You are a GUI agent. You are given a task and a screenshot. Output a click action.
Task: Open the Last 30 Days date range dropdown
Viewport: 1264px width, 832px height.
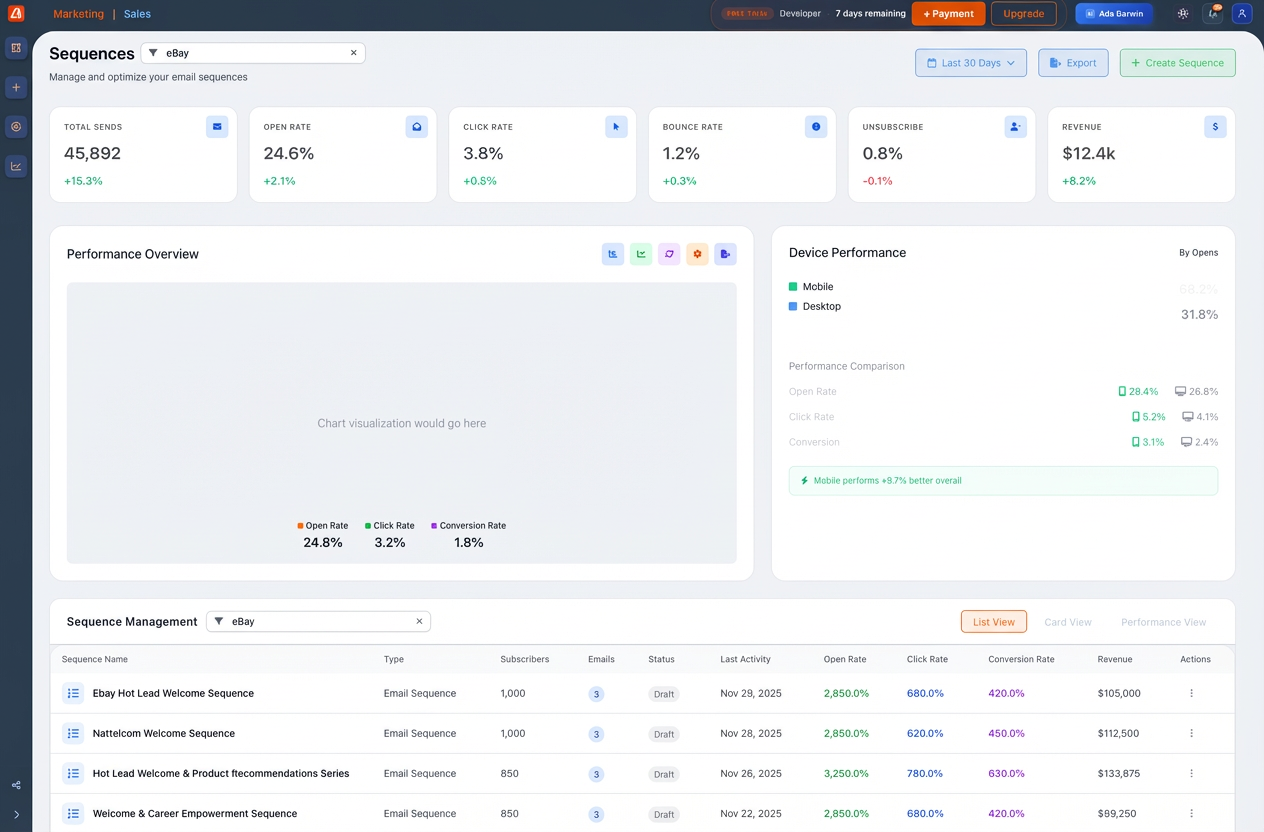(x=970, y=63)
